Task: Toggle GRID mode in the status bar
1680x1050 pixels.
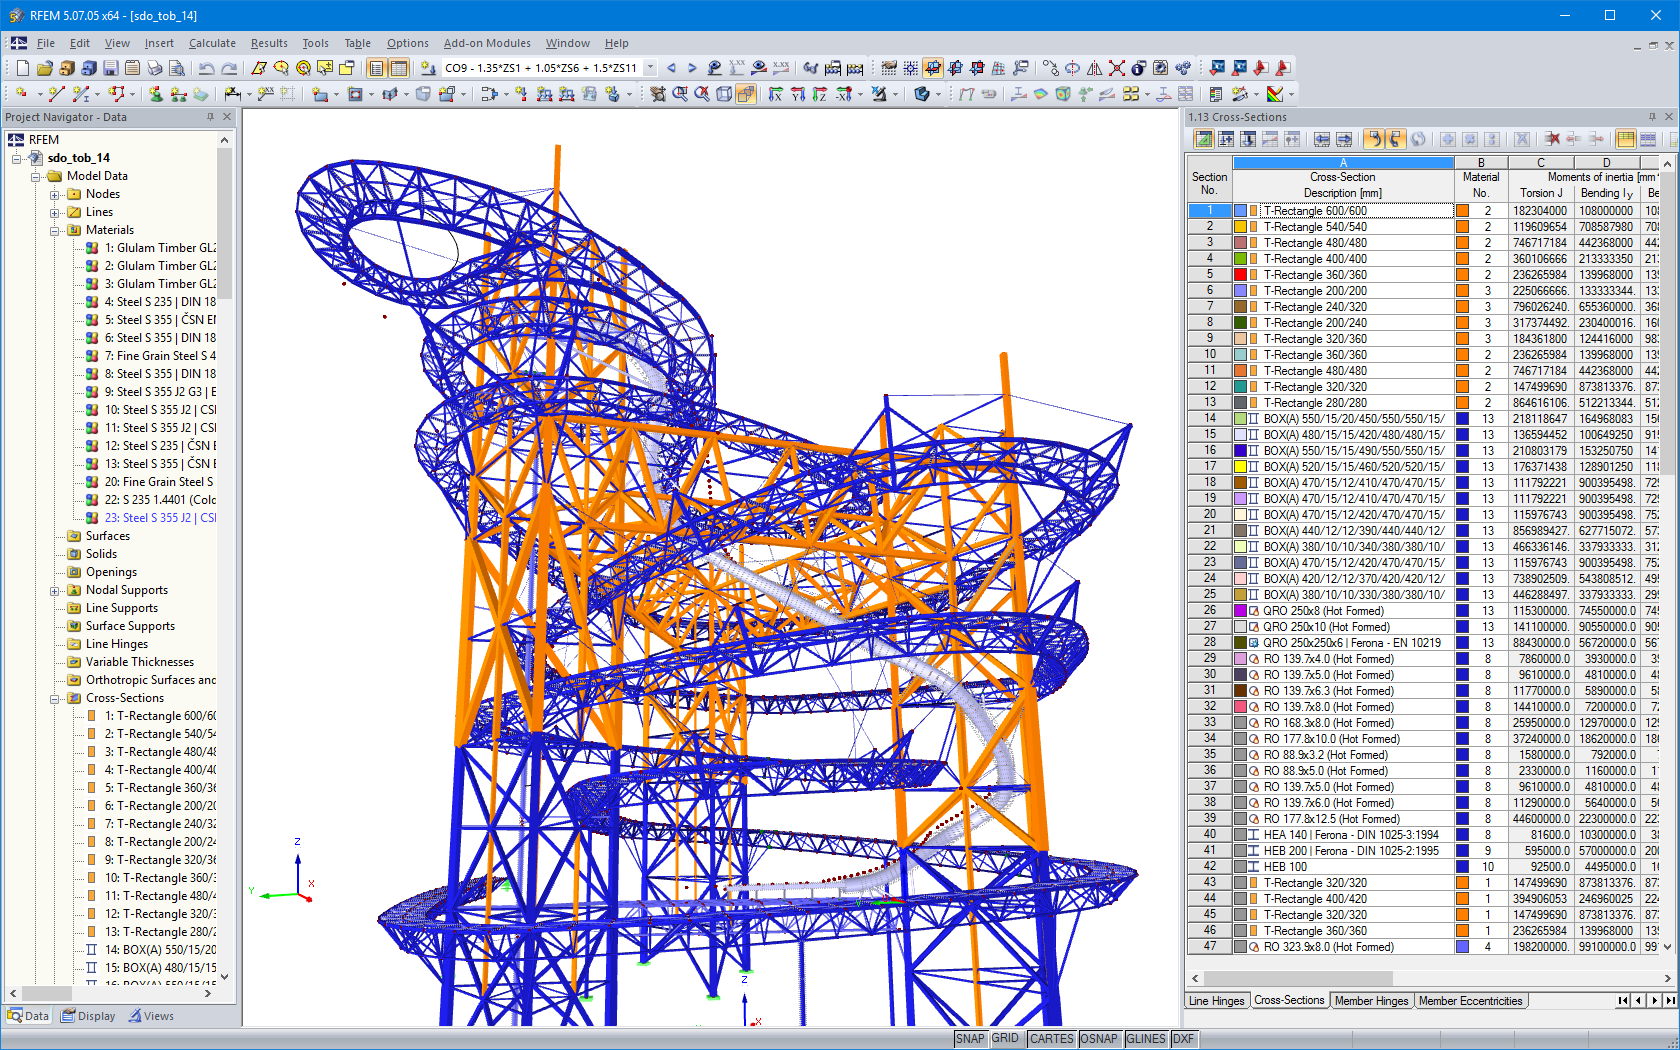Action: 1006,1038
